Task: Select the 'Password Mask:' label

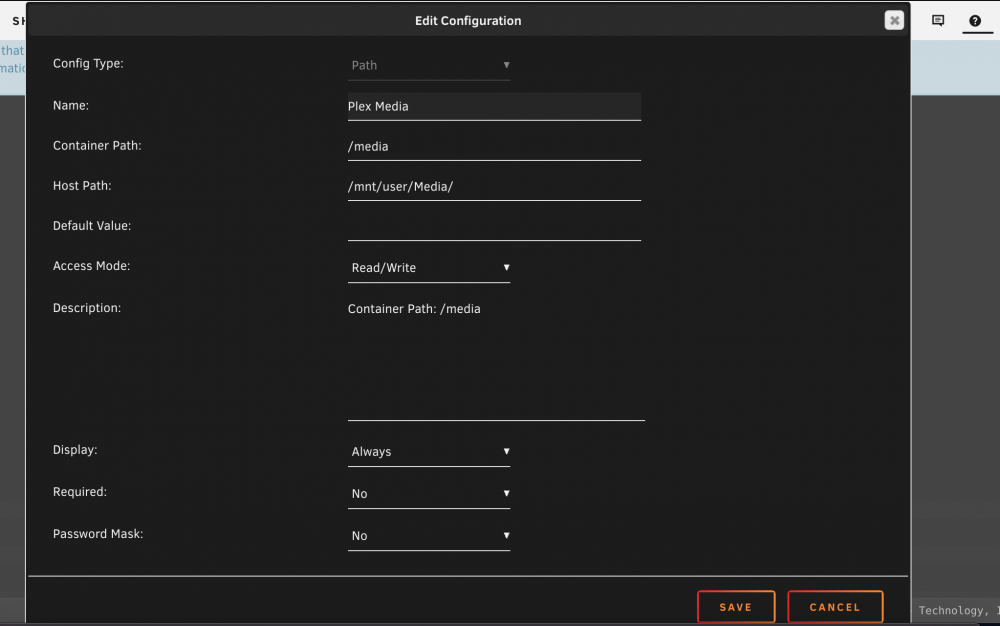Action: (98, 534)
